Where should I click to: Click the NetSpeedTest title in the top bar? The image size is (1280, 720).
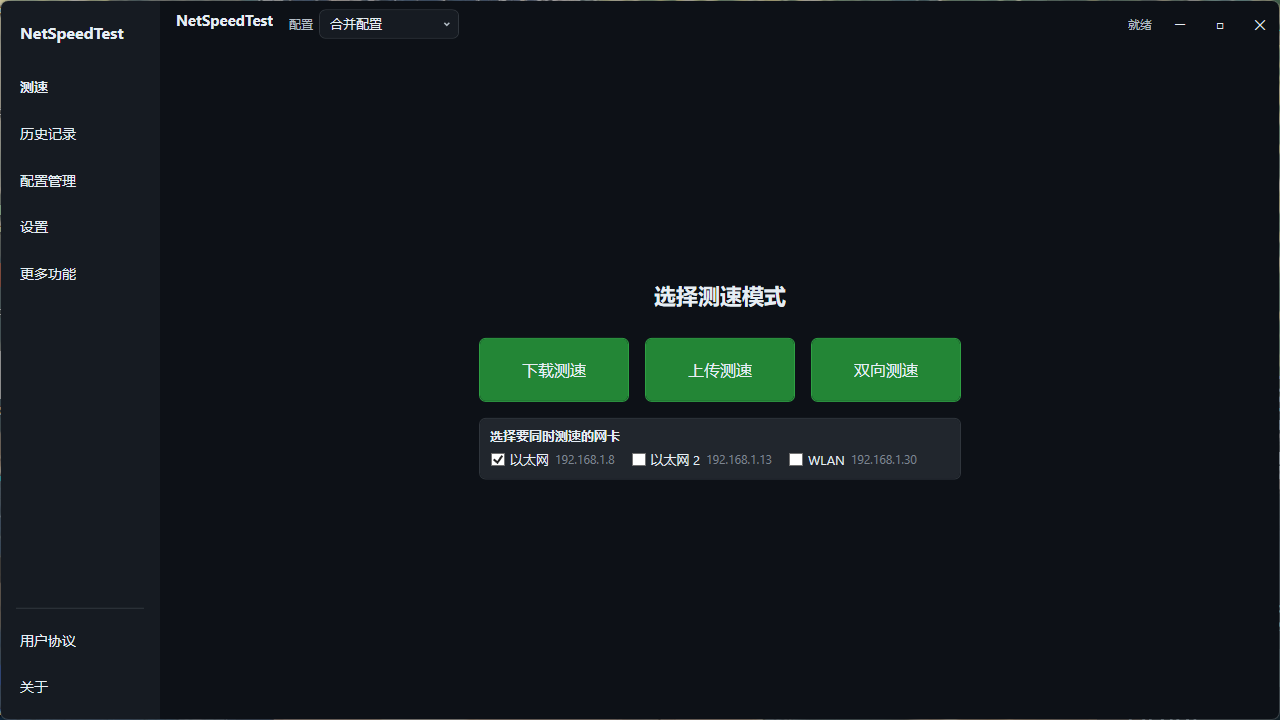tap(224, 21)
